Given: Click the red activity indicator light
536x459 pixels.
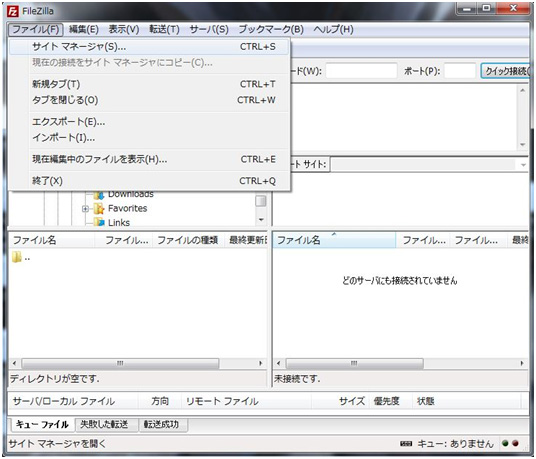Looking at the screenshot, I should [515, 443].
